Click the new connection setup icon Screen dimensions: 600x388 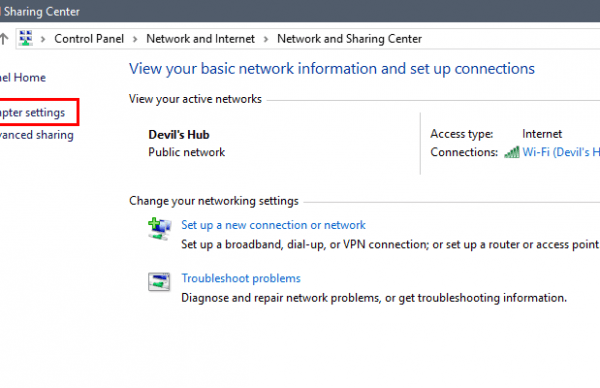[x=159, y=229]
